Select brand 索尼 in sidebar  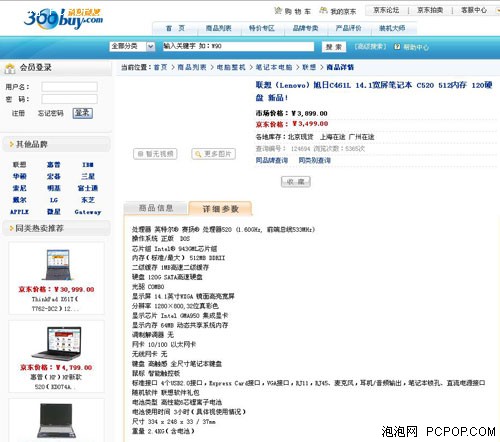(19, 188)
